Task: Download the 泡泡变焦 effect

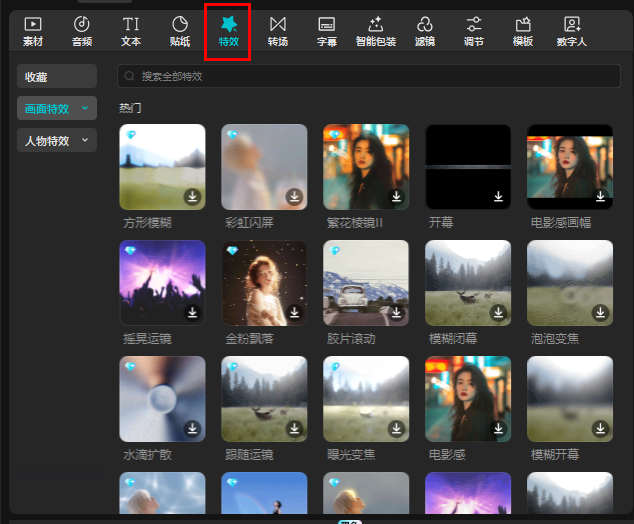Action: pyautogui.click(x=600, y=313)
